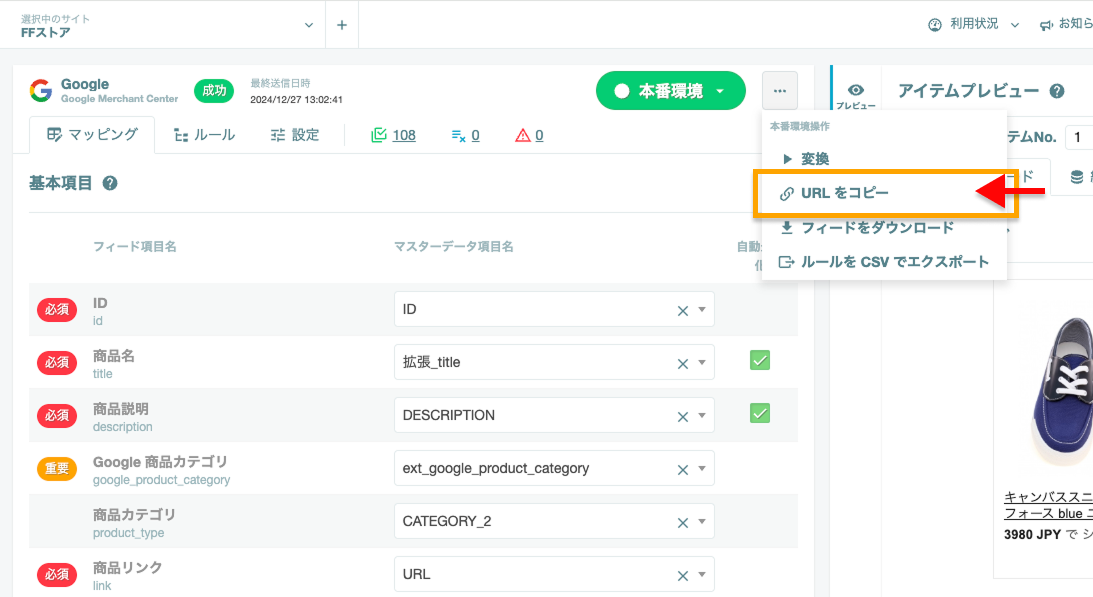This screenshot has width=1093, height=597.
Task: Toggle auto checkbox for 商品説明 row
Action: [x=760, y=414]
